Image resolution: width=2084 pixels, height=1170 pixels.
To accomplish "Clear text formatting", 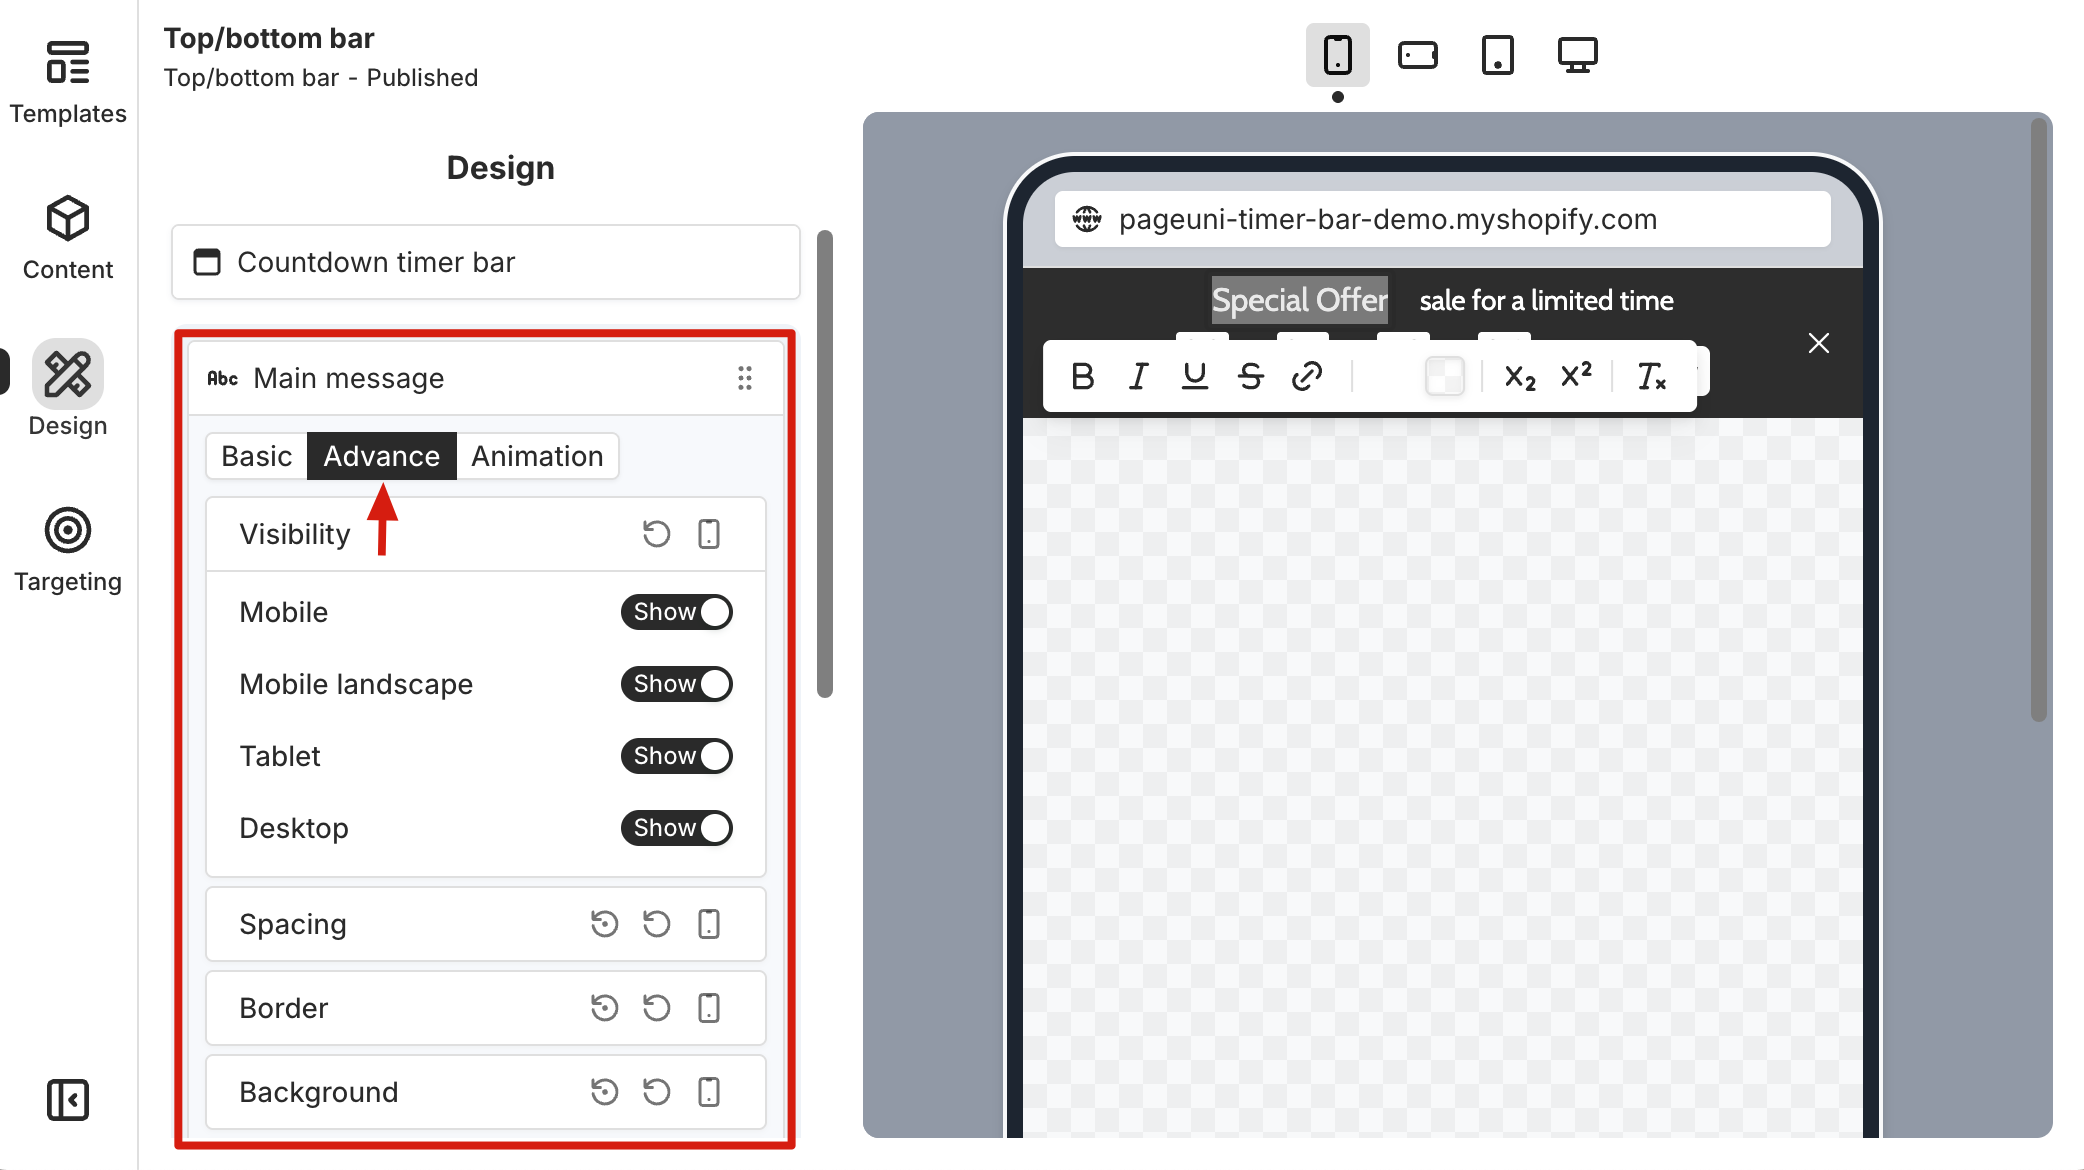I will click(x=1651, y=376).
